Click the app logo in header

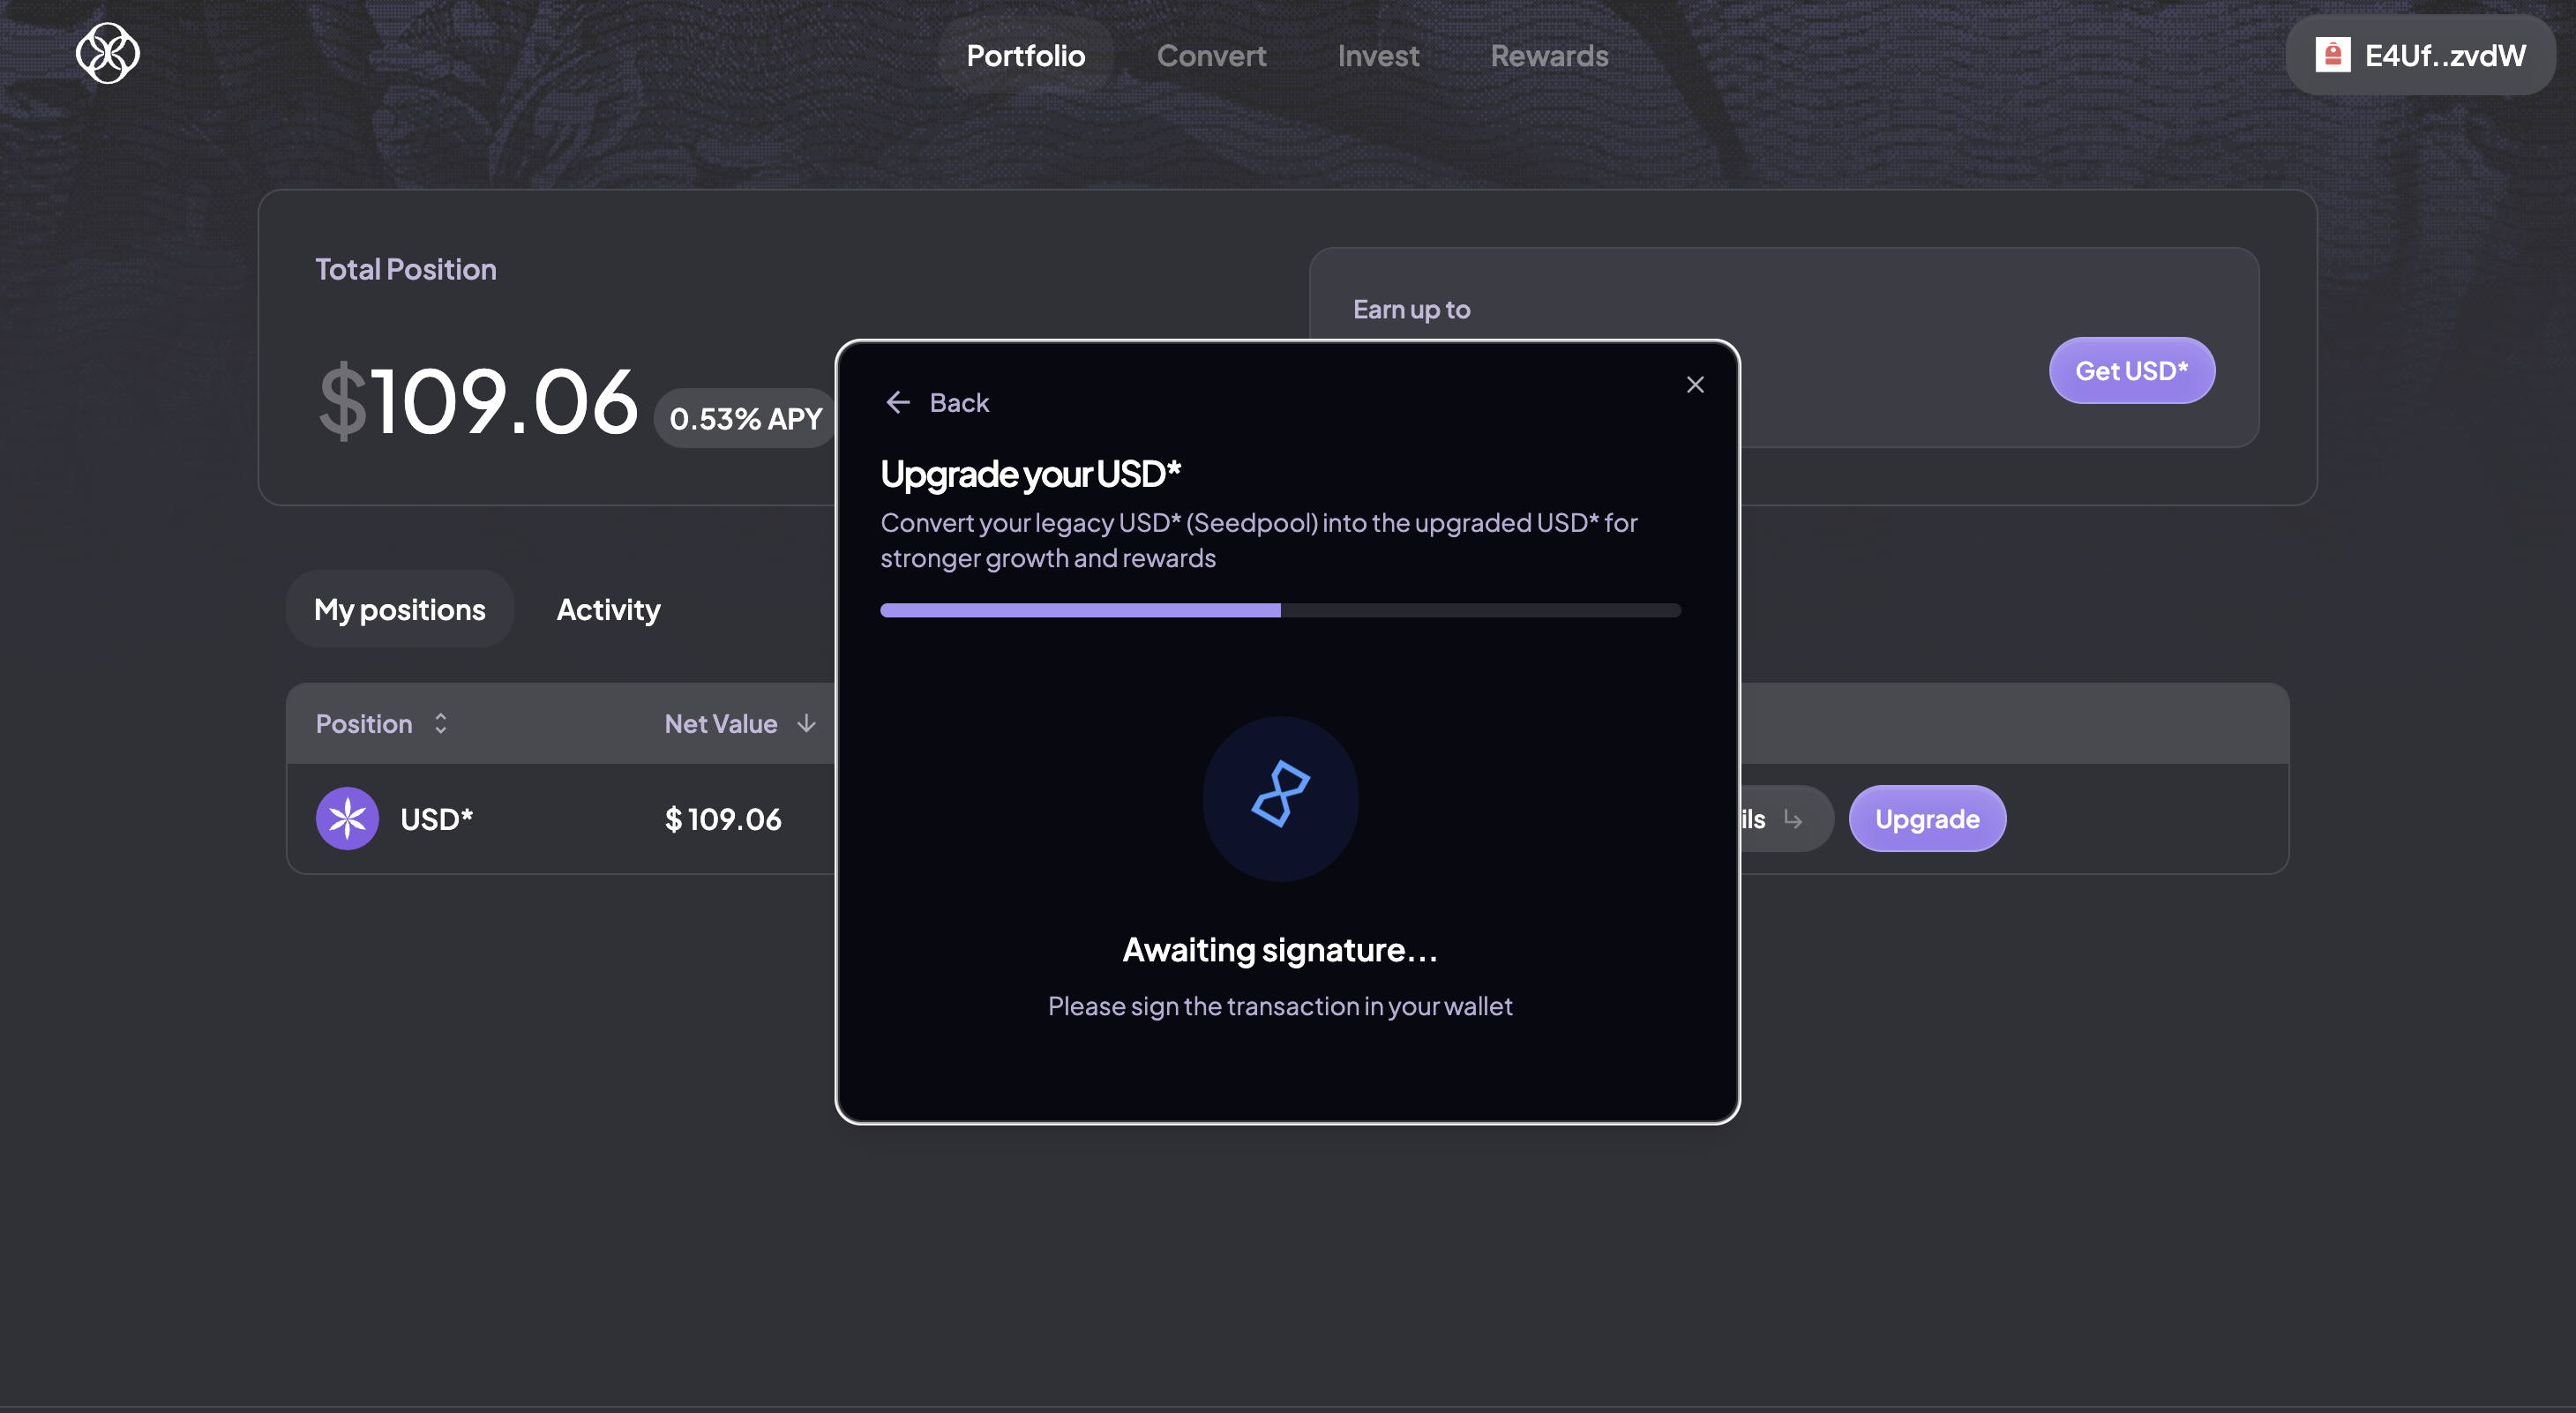point(108,54)
